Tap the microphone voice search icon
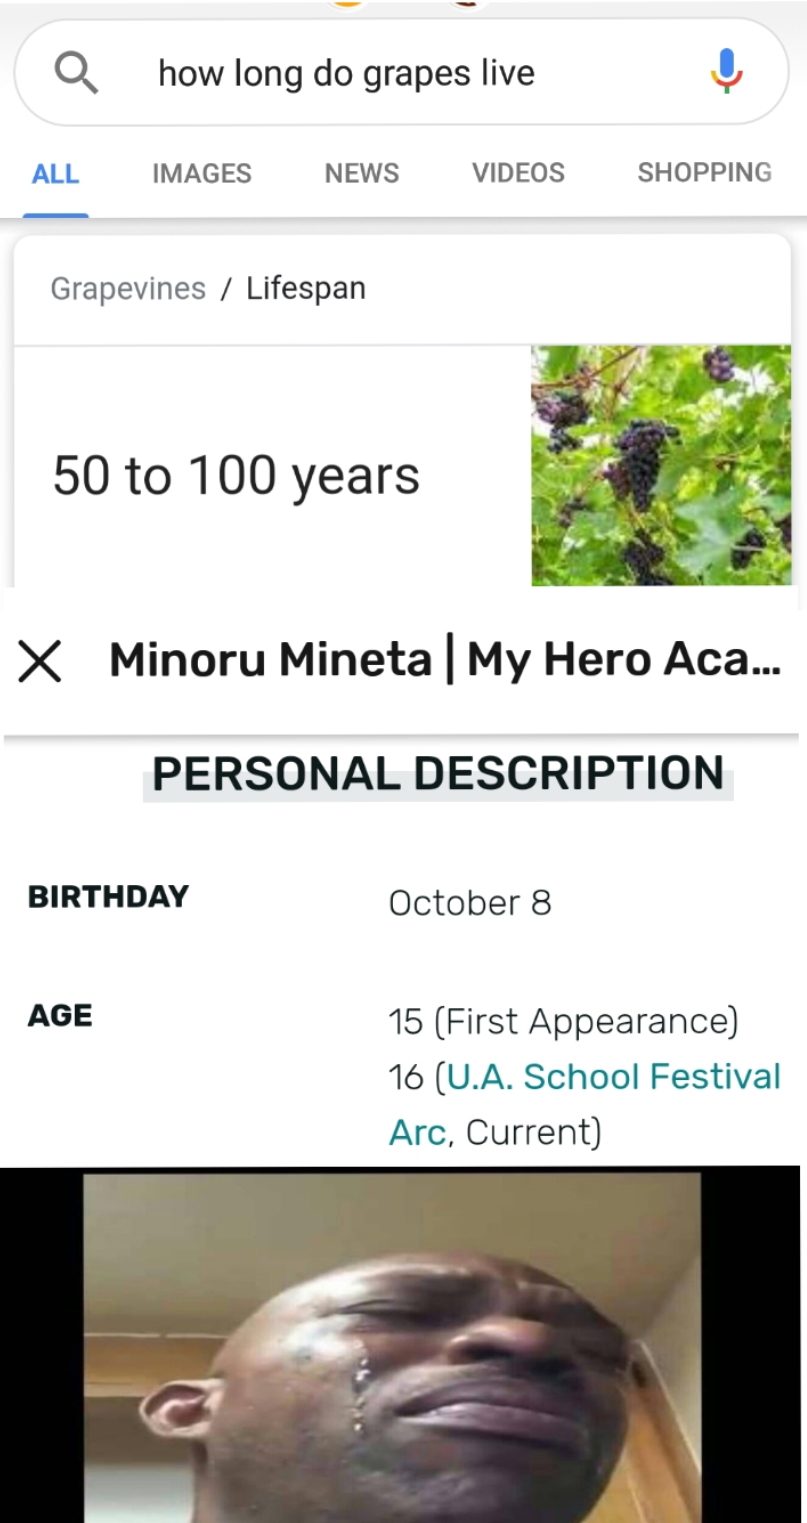The width and height of the screenshot is (807, 1523). pos(726,72)
